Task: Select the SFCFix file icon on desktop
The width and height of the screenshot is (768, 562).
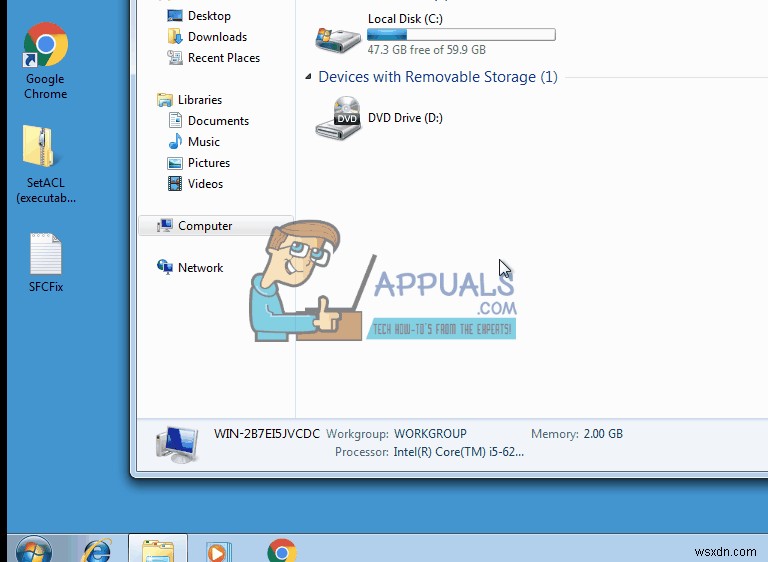Action: [x=46, y=254]
